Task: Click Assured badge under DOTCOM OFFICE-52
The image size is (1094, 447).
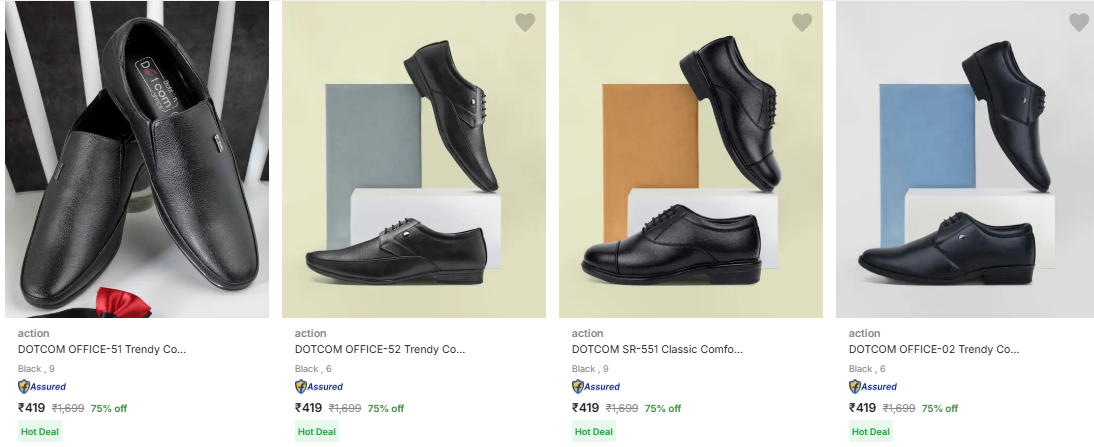Action: point(319,387)
